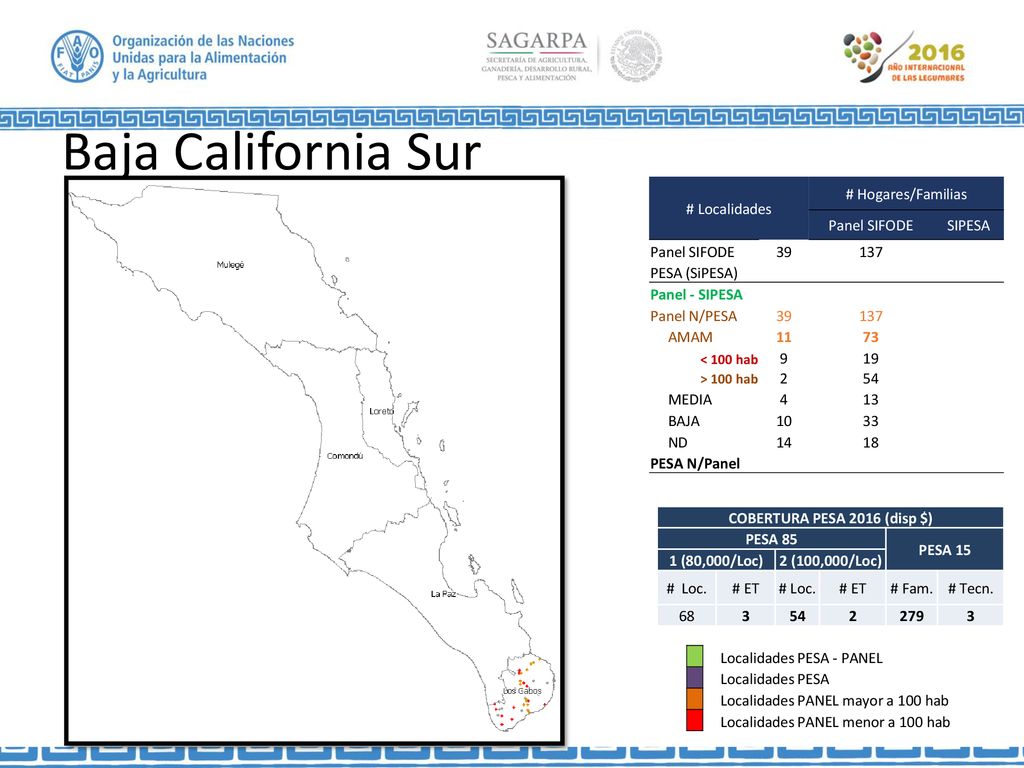Image resolution: width=1024 pixels, height=768 pixels.
Task: Click the "Mulegé" label on the map
Action: (x=231, y=264)
